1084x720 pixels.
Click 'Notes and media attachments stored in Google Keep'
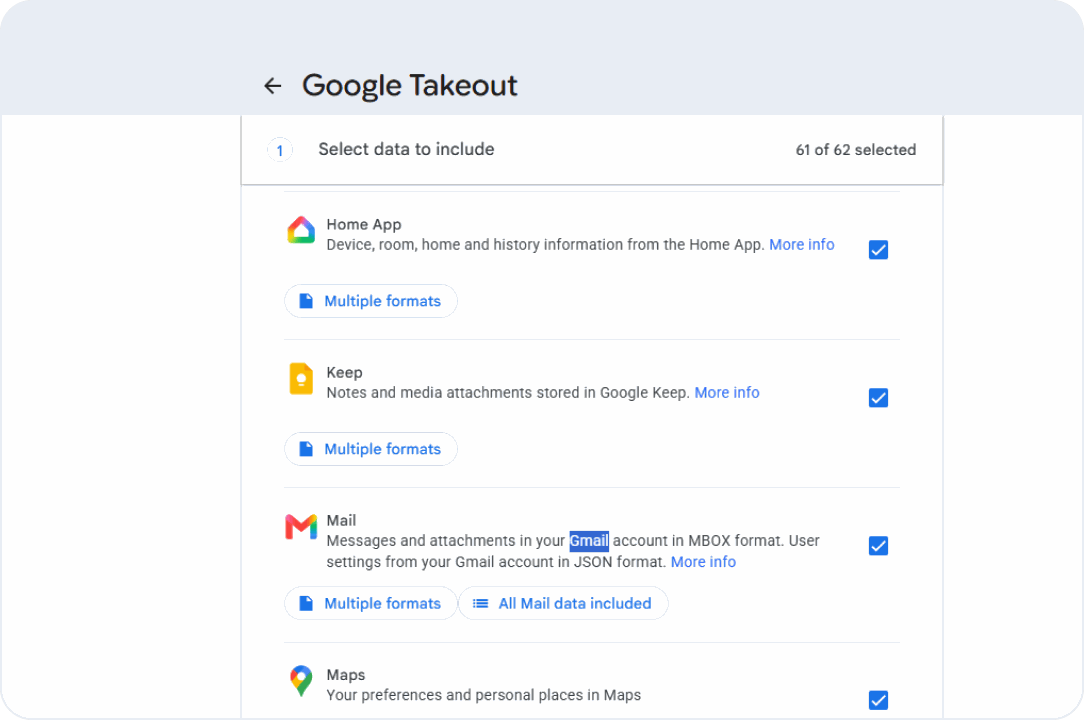[x=508, y=393]
